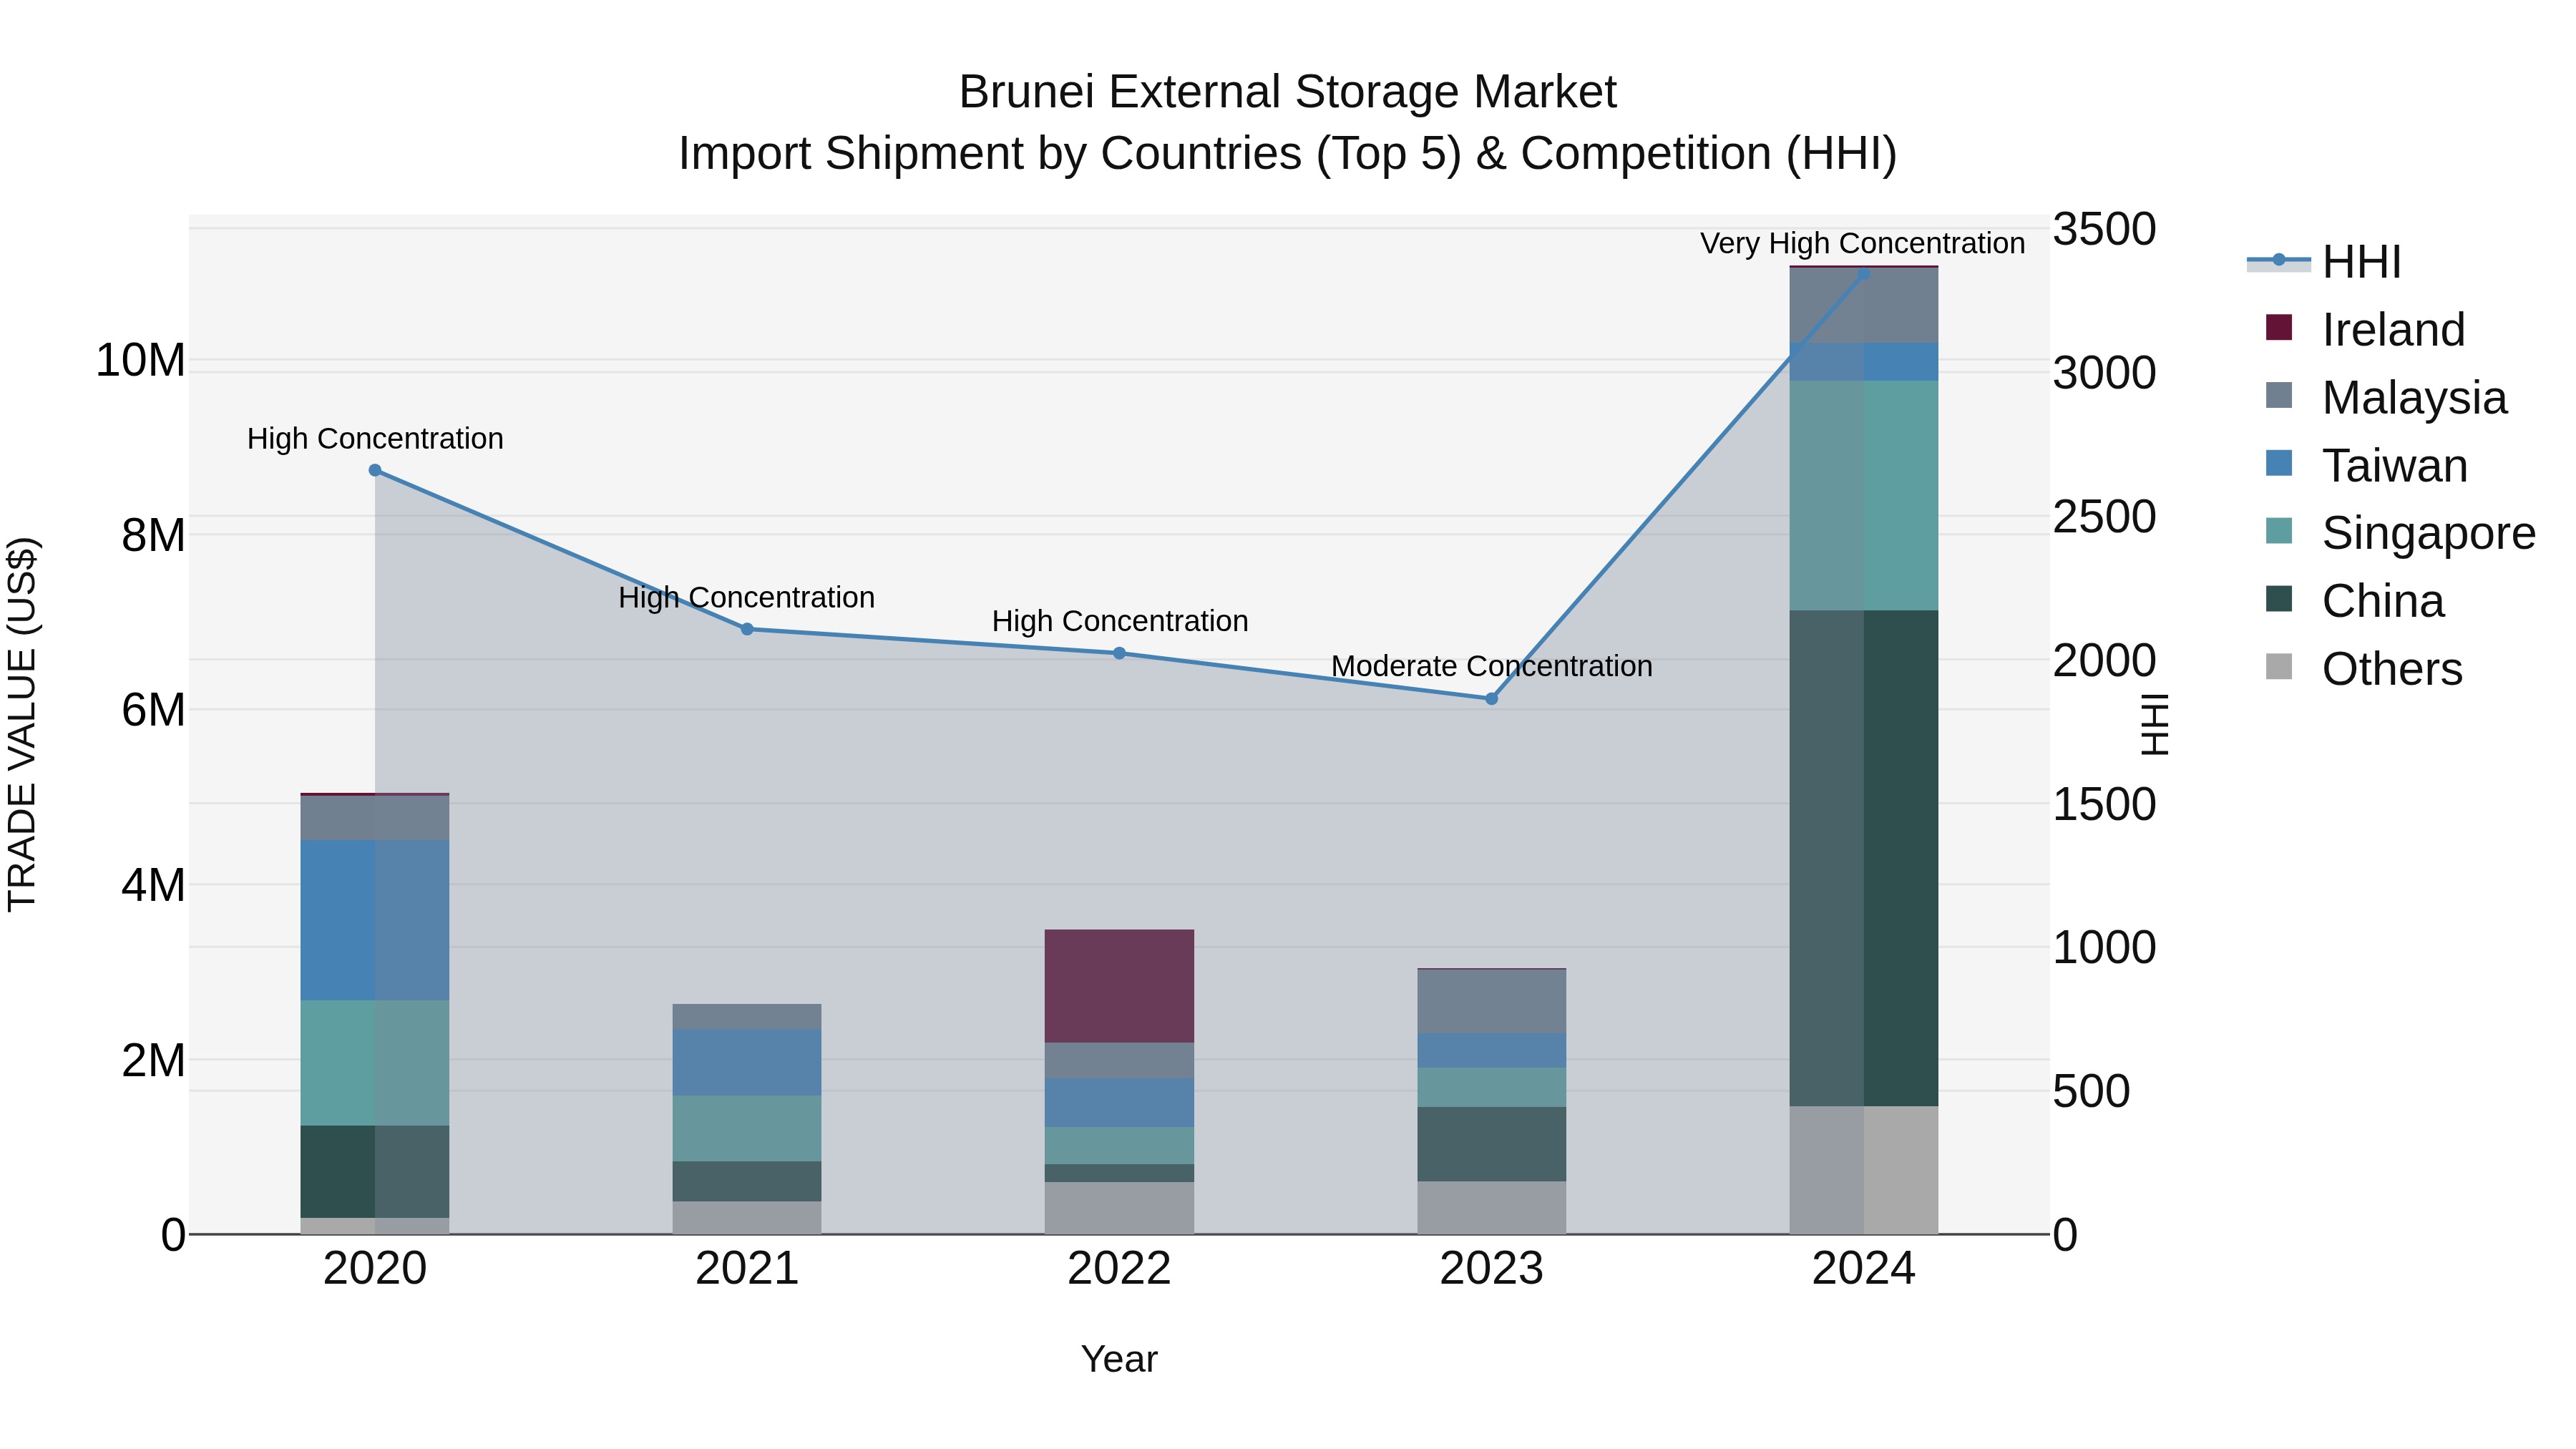Screen dimensions: 2576x1449
Task: Select the Malaysia segment in 2024 bar
Action: [x=1864, y=305]
